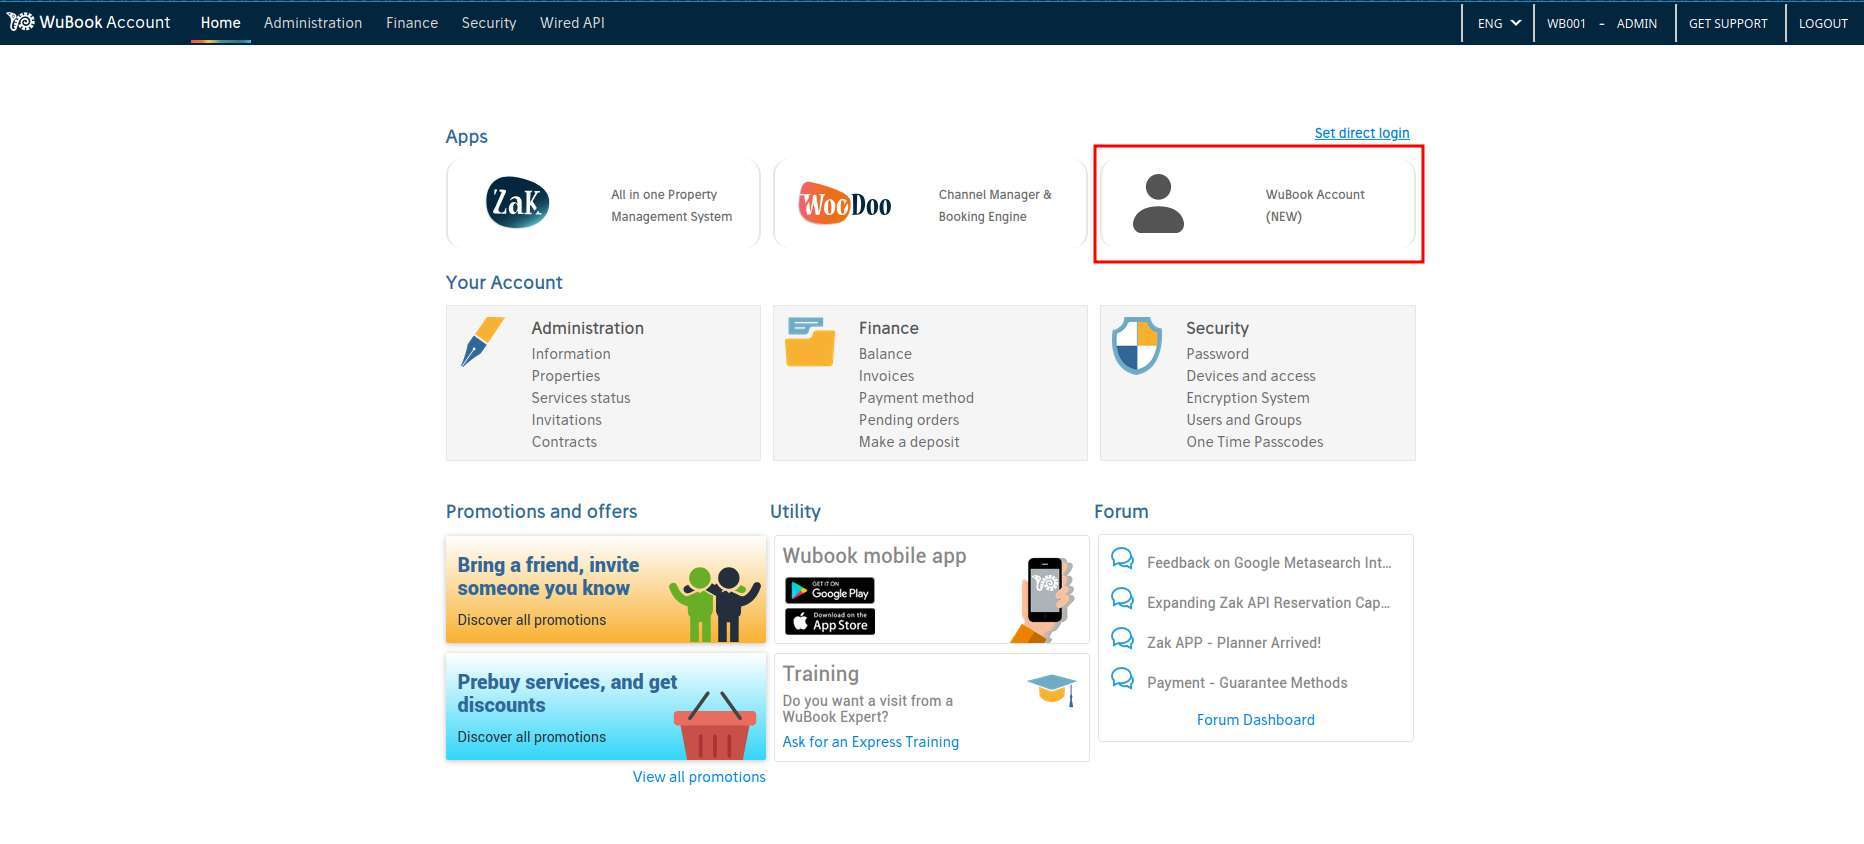Open Encryption System link

(1247, 398)
